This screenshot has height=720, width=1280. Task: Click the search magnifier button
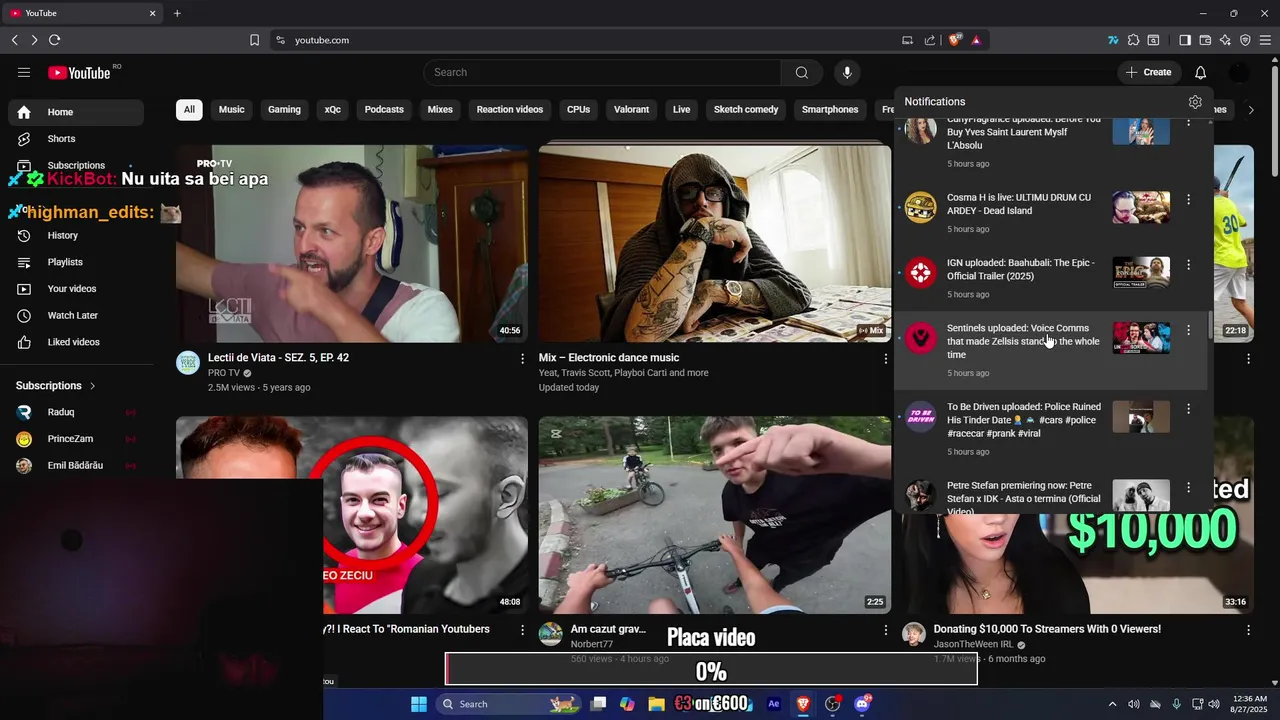pos(801,72)
